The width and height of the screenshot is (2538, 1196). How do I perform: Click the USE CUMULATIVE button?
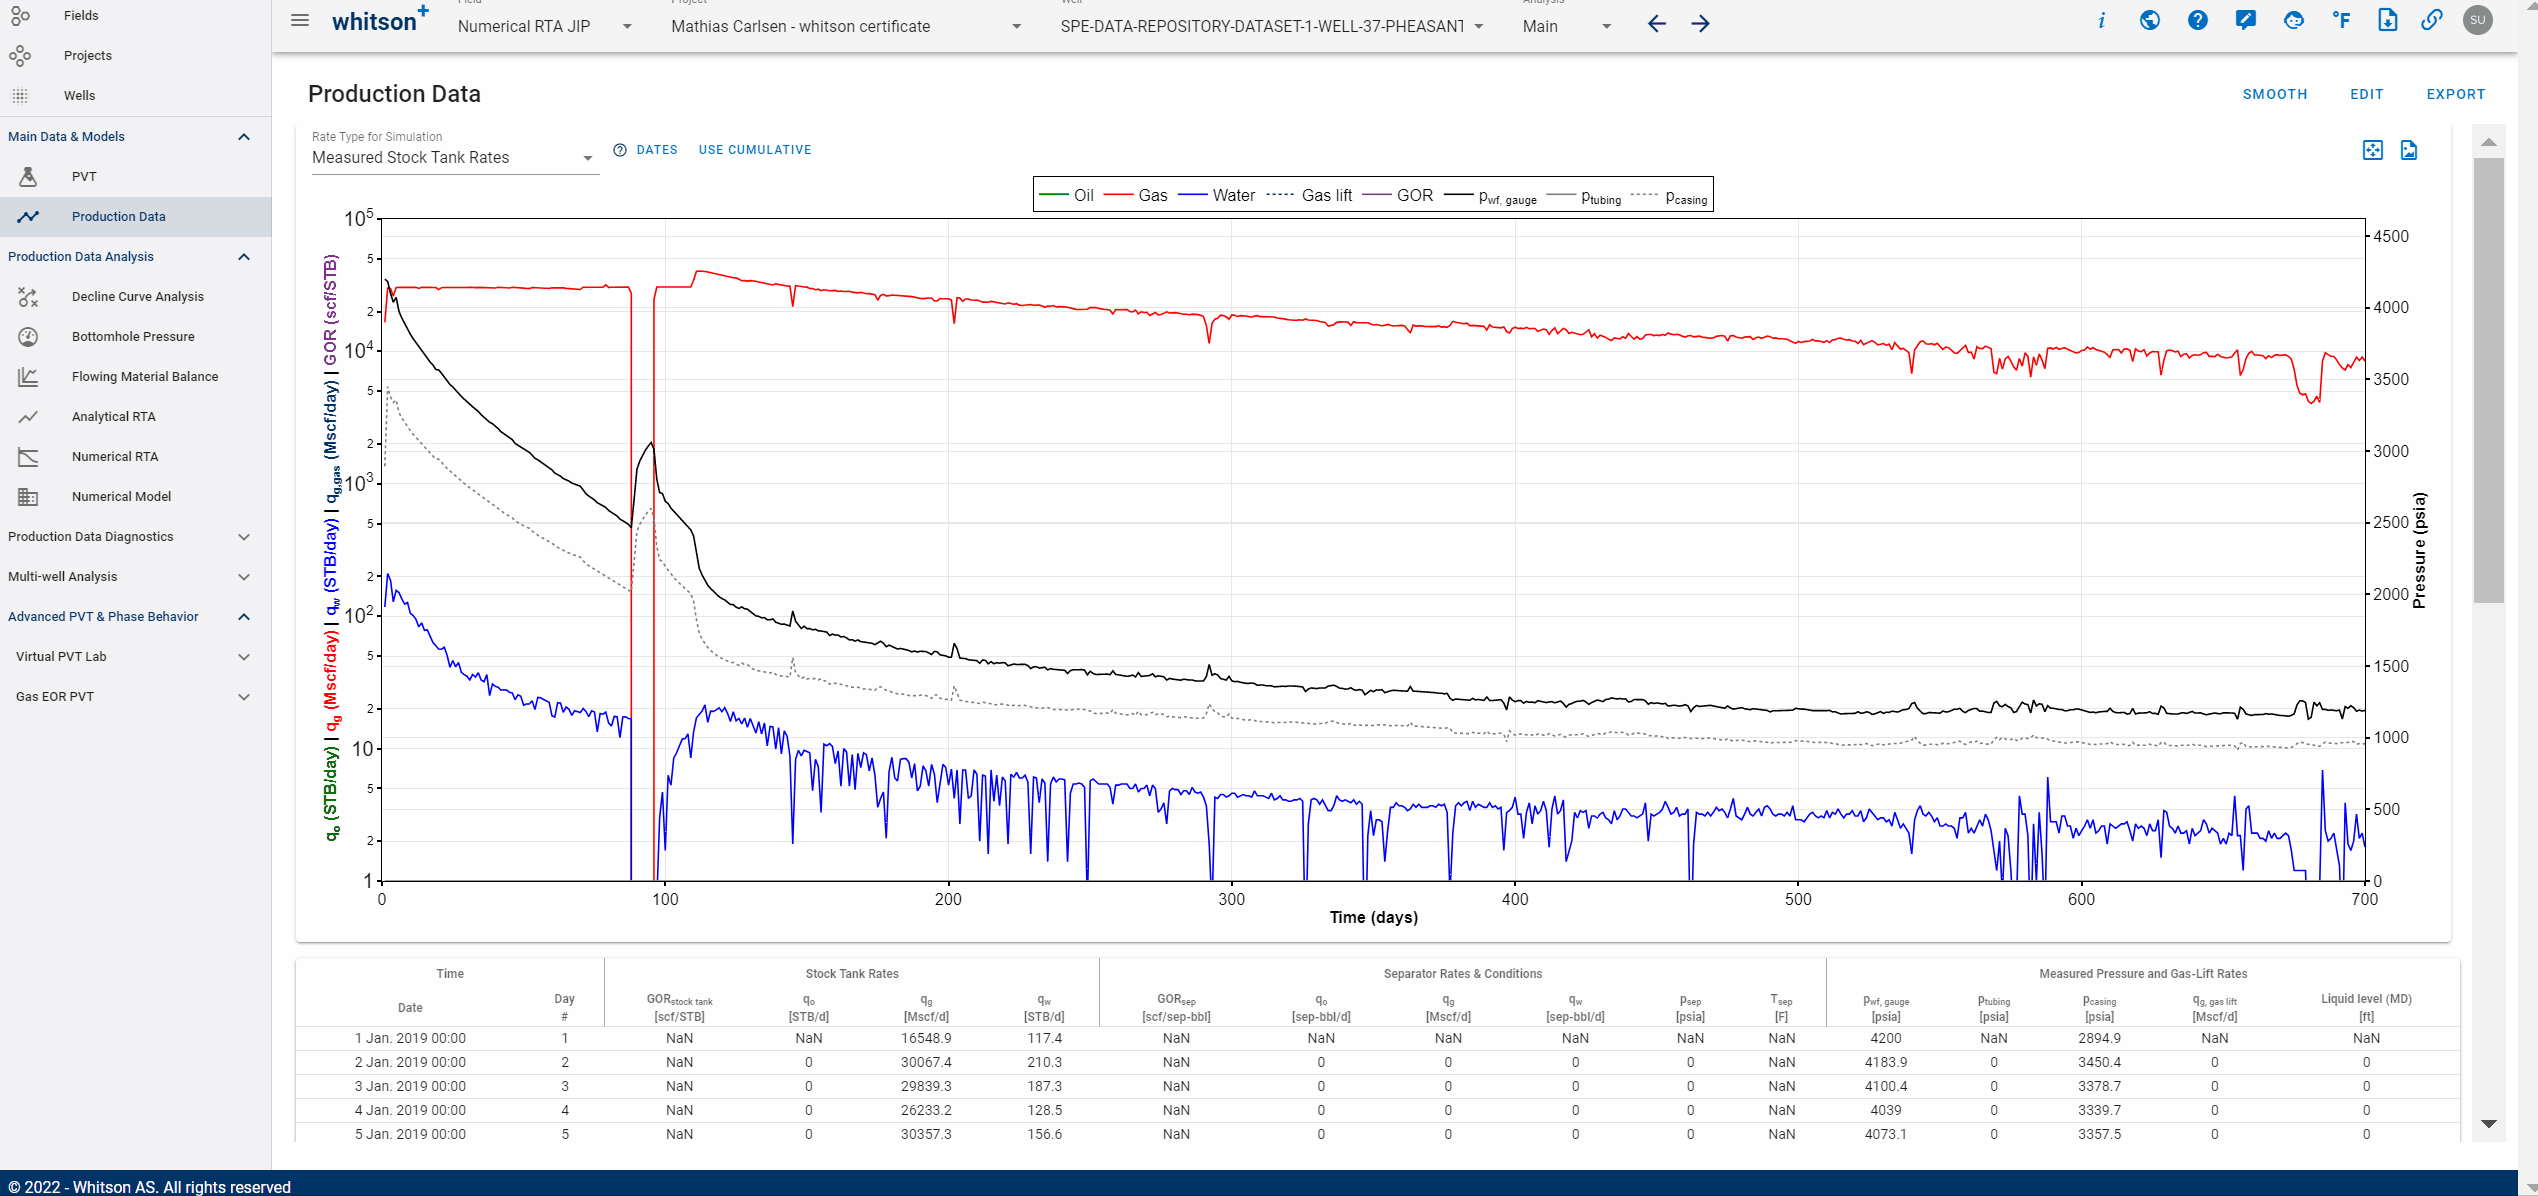(755, 150)
